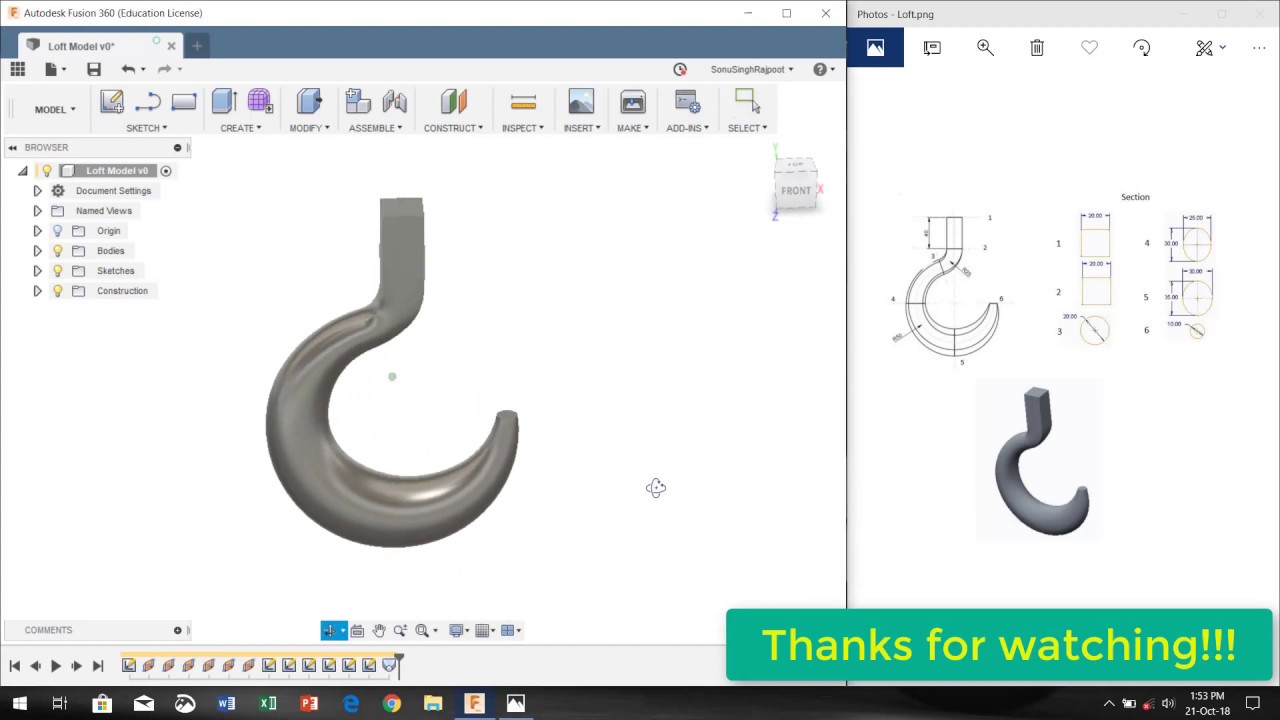The image size is (1280, 720).
Task: Open the data panel grid icon
Action: click(17, 69)
